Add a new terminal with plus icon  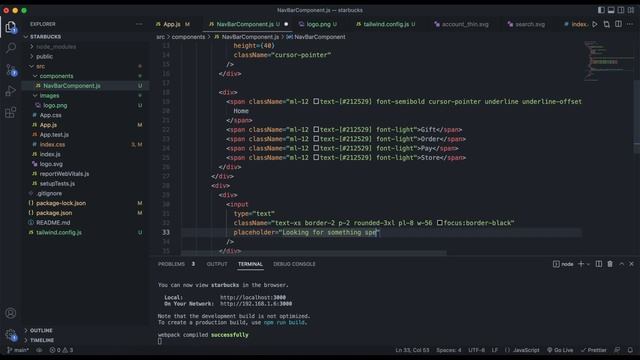pos(581,264)
